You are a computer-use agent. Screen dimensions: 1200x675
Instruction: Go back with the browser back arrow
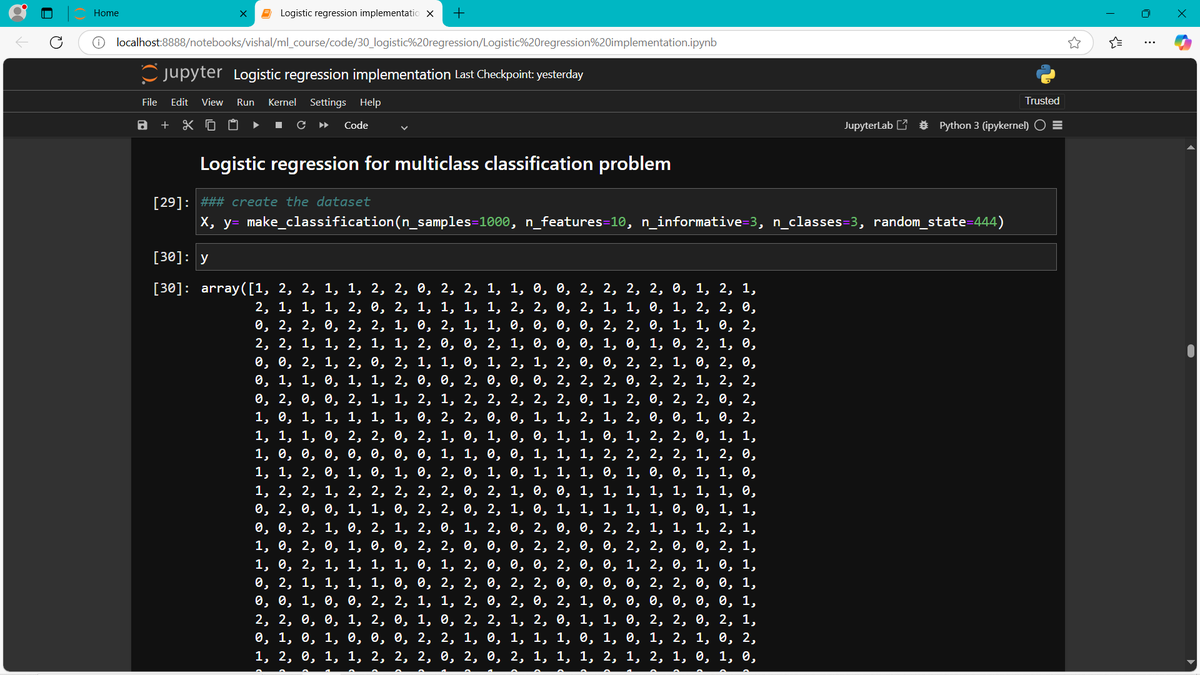[x=23, y=43]
